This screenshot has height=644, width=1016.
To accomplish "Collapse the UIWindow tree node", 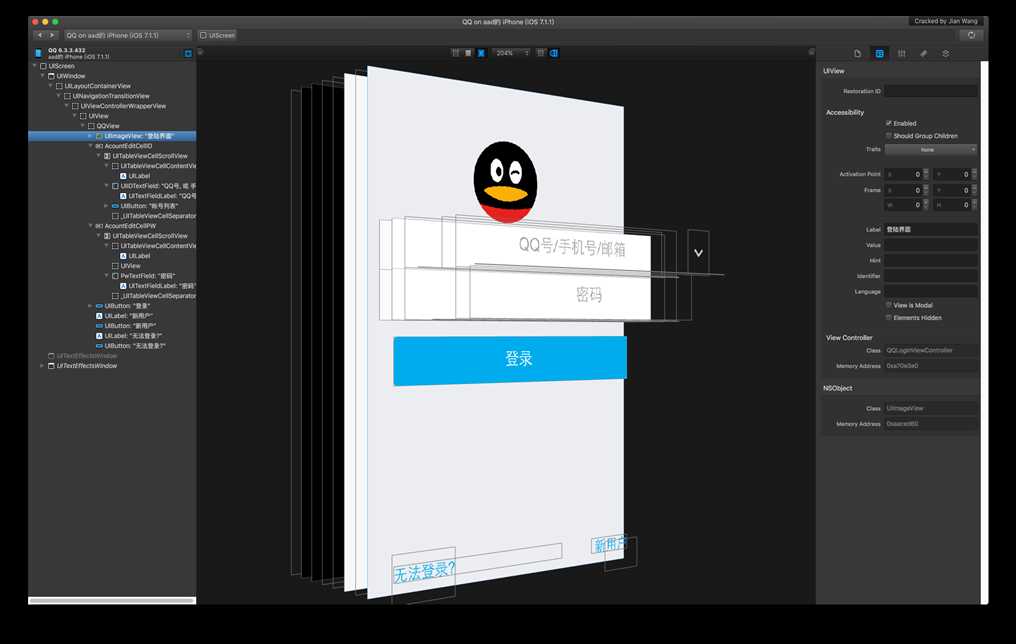I will point(42,76).
